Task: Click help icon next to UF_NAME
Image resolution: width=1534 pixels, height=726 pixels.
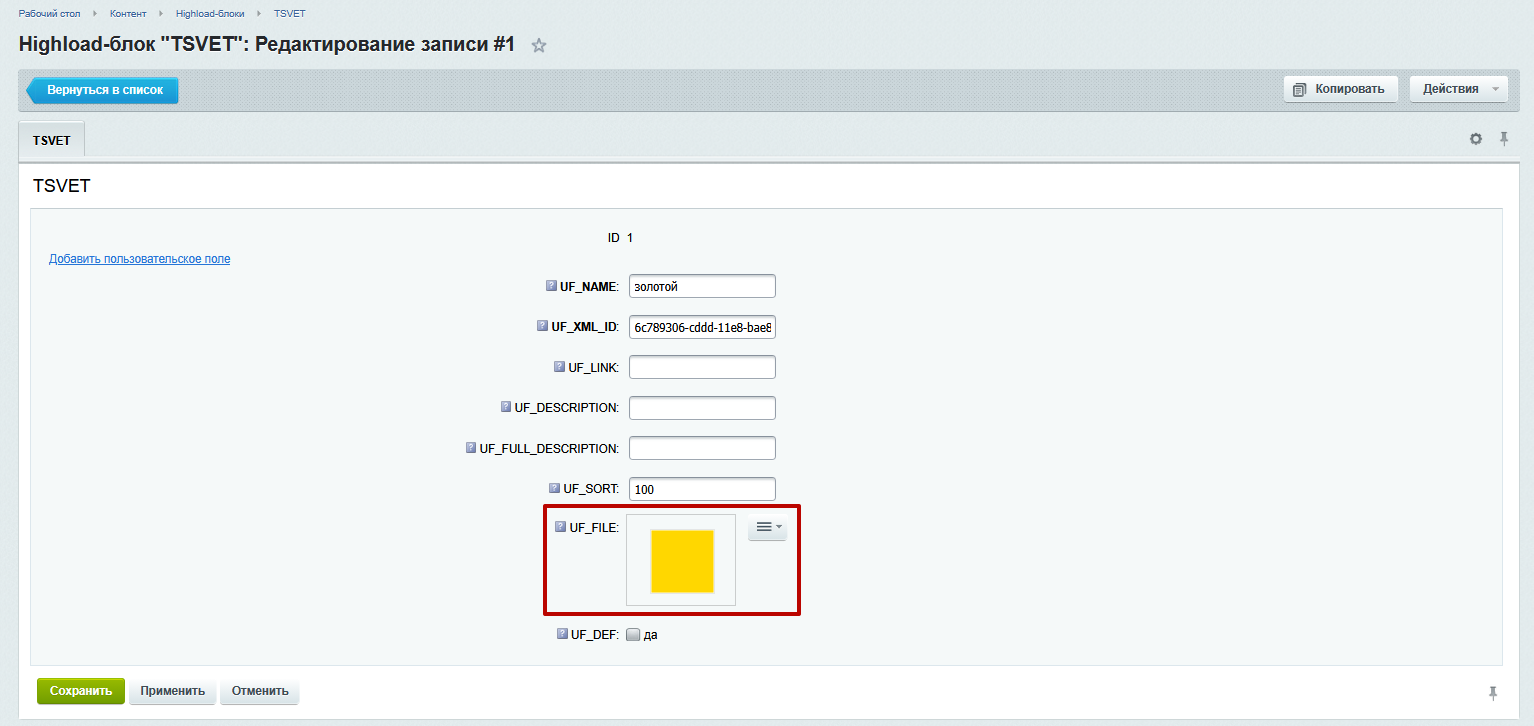Action: pos(551,286)
